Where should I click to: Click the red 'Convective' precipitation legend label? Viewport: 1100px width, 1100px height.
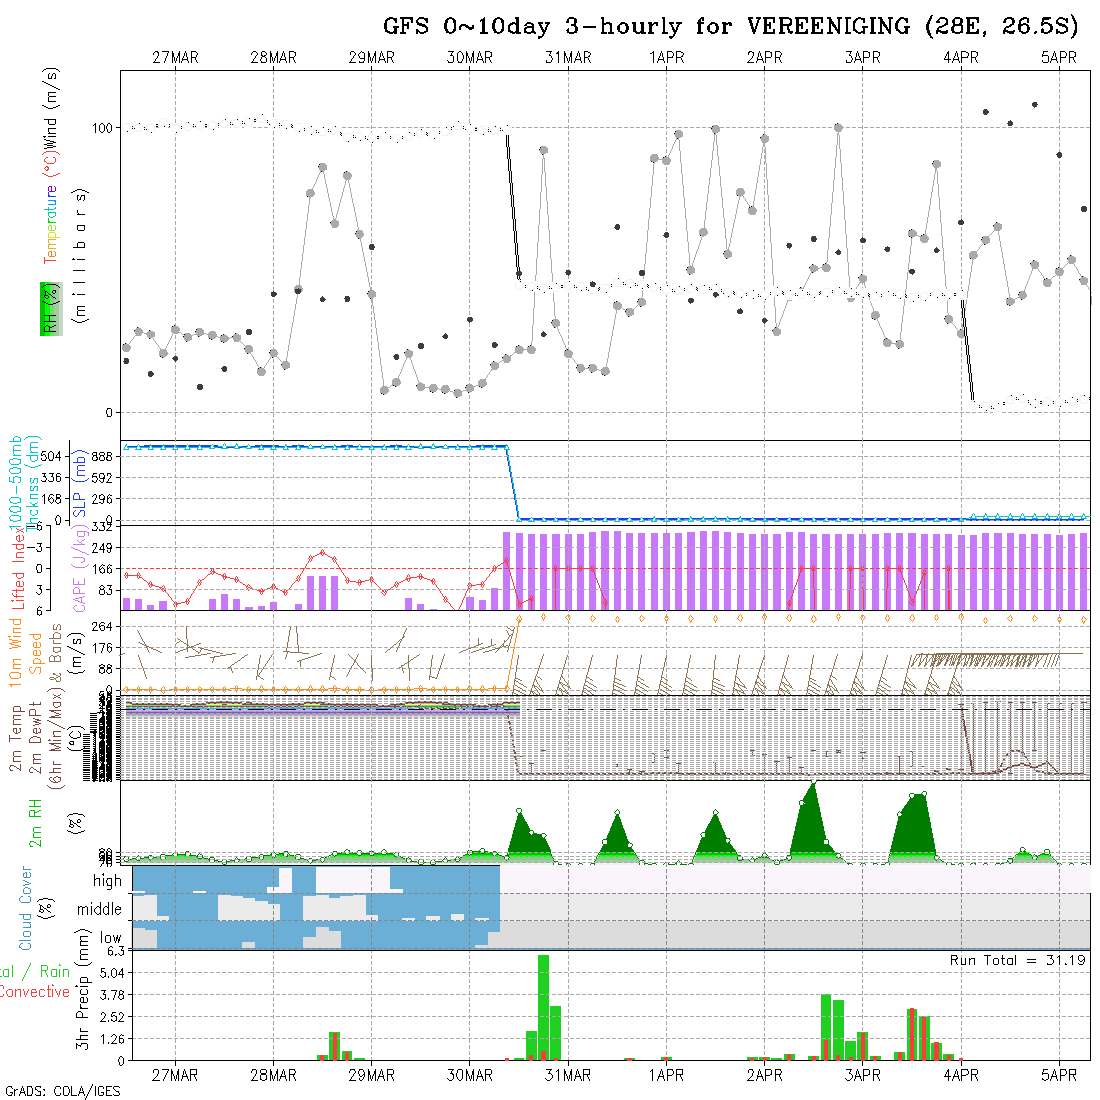34,992
